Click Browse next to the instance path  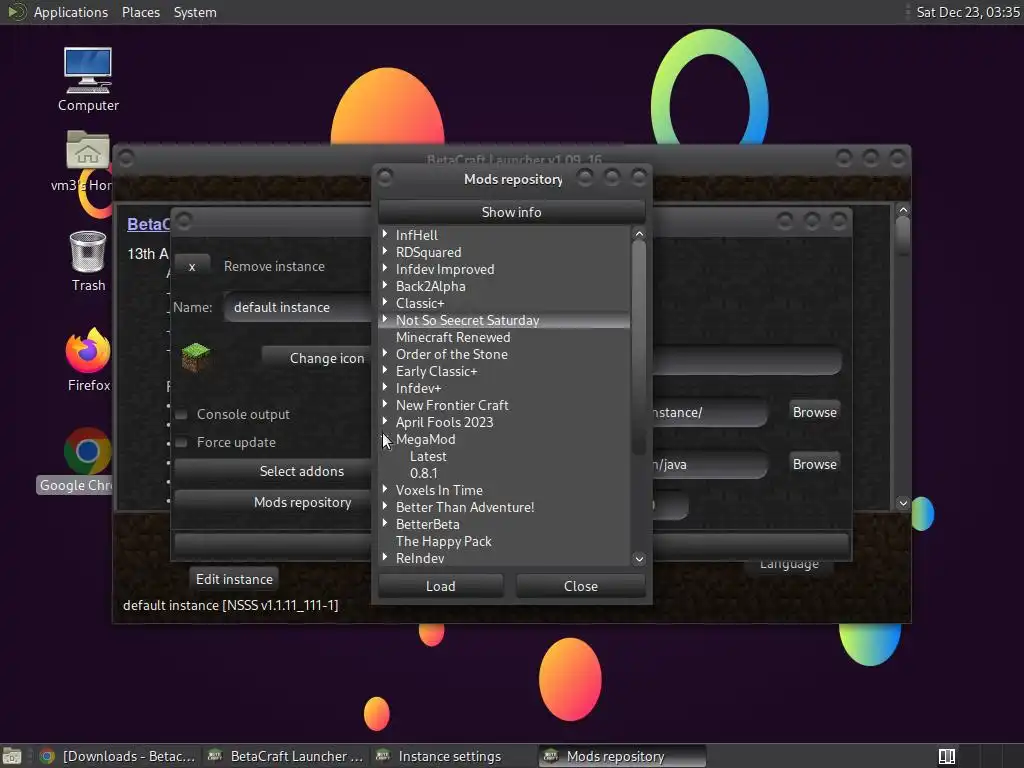[x=814, y=412]
